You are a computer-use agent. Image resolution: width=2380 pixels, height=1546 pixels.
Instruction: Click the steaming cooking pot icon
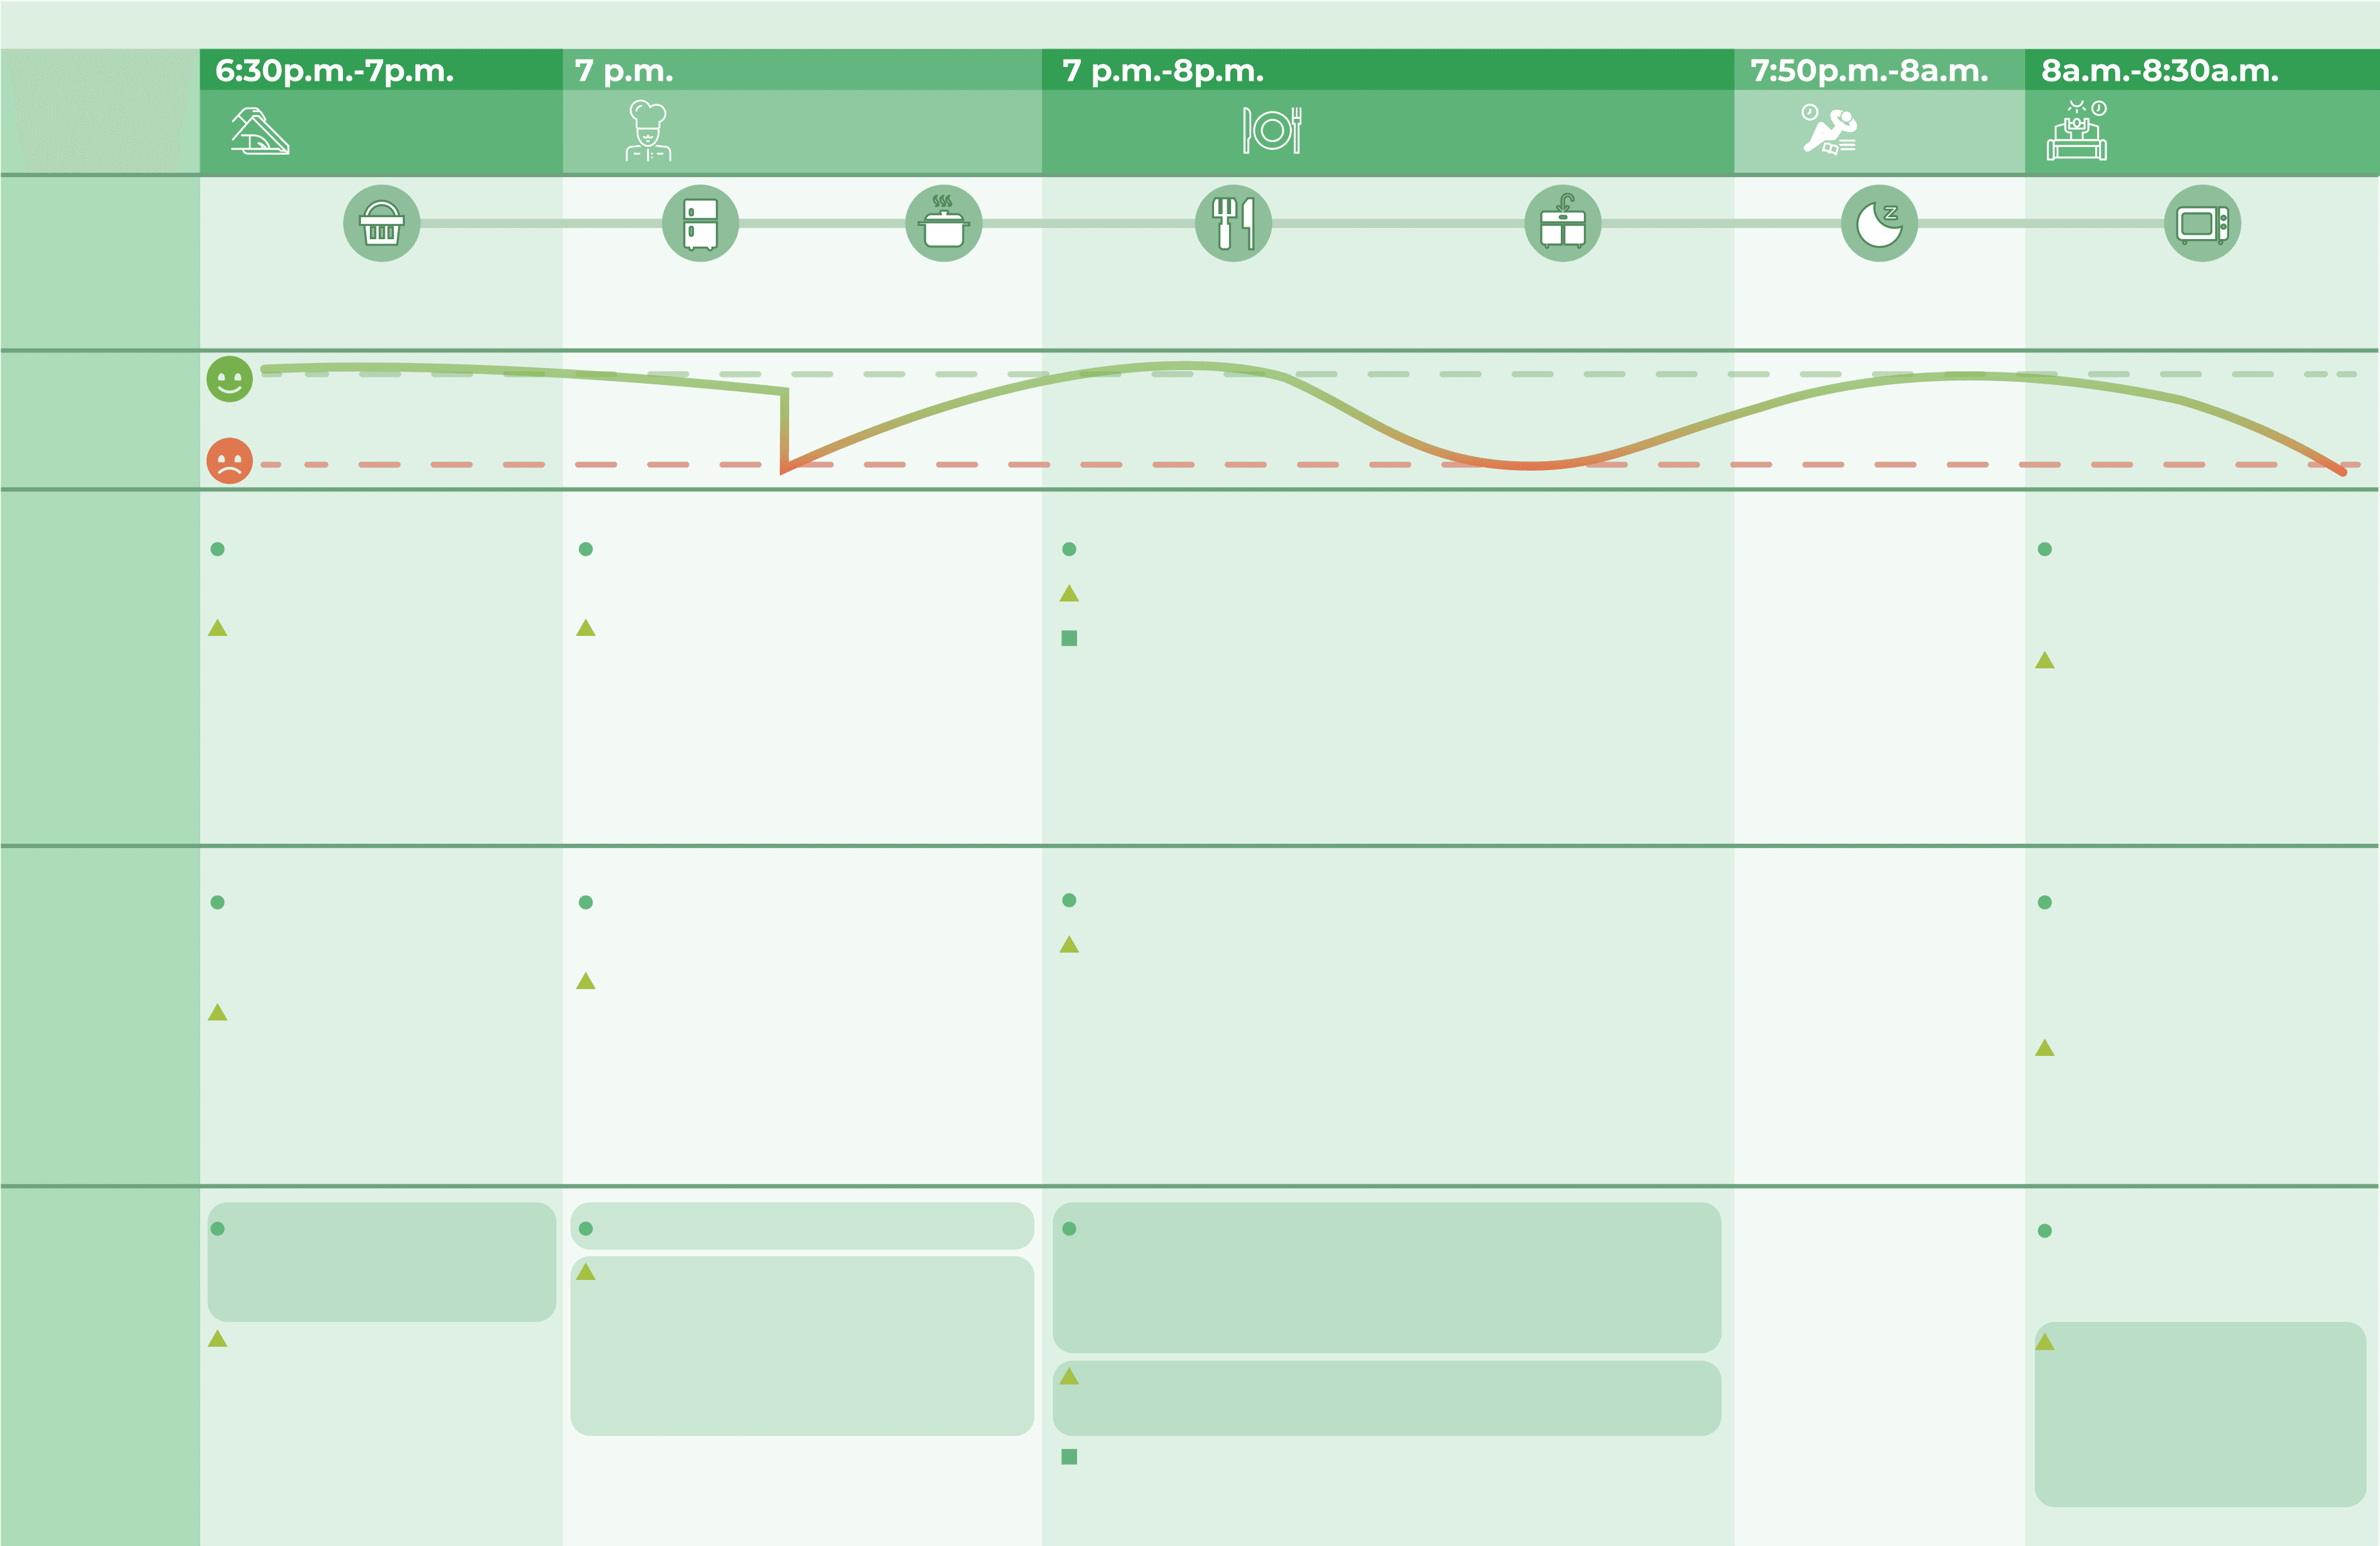click(943, 224)
